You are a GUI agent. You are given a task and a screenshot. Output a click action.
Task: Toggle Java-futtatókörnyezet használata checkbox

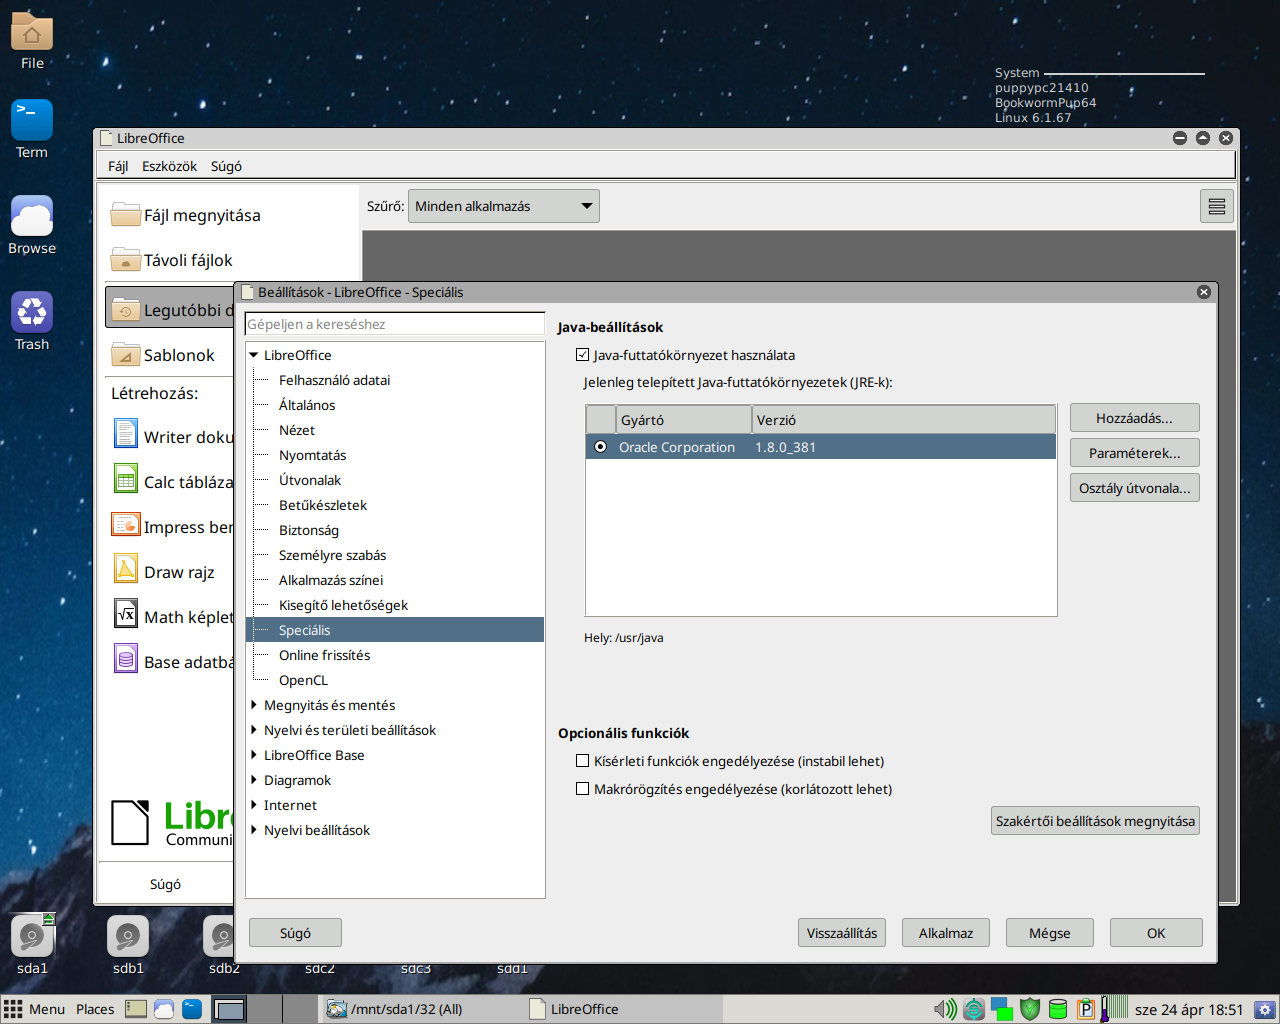583,355
